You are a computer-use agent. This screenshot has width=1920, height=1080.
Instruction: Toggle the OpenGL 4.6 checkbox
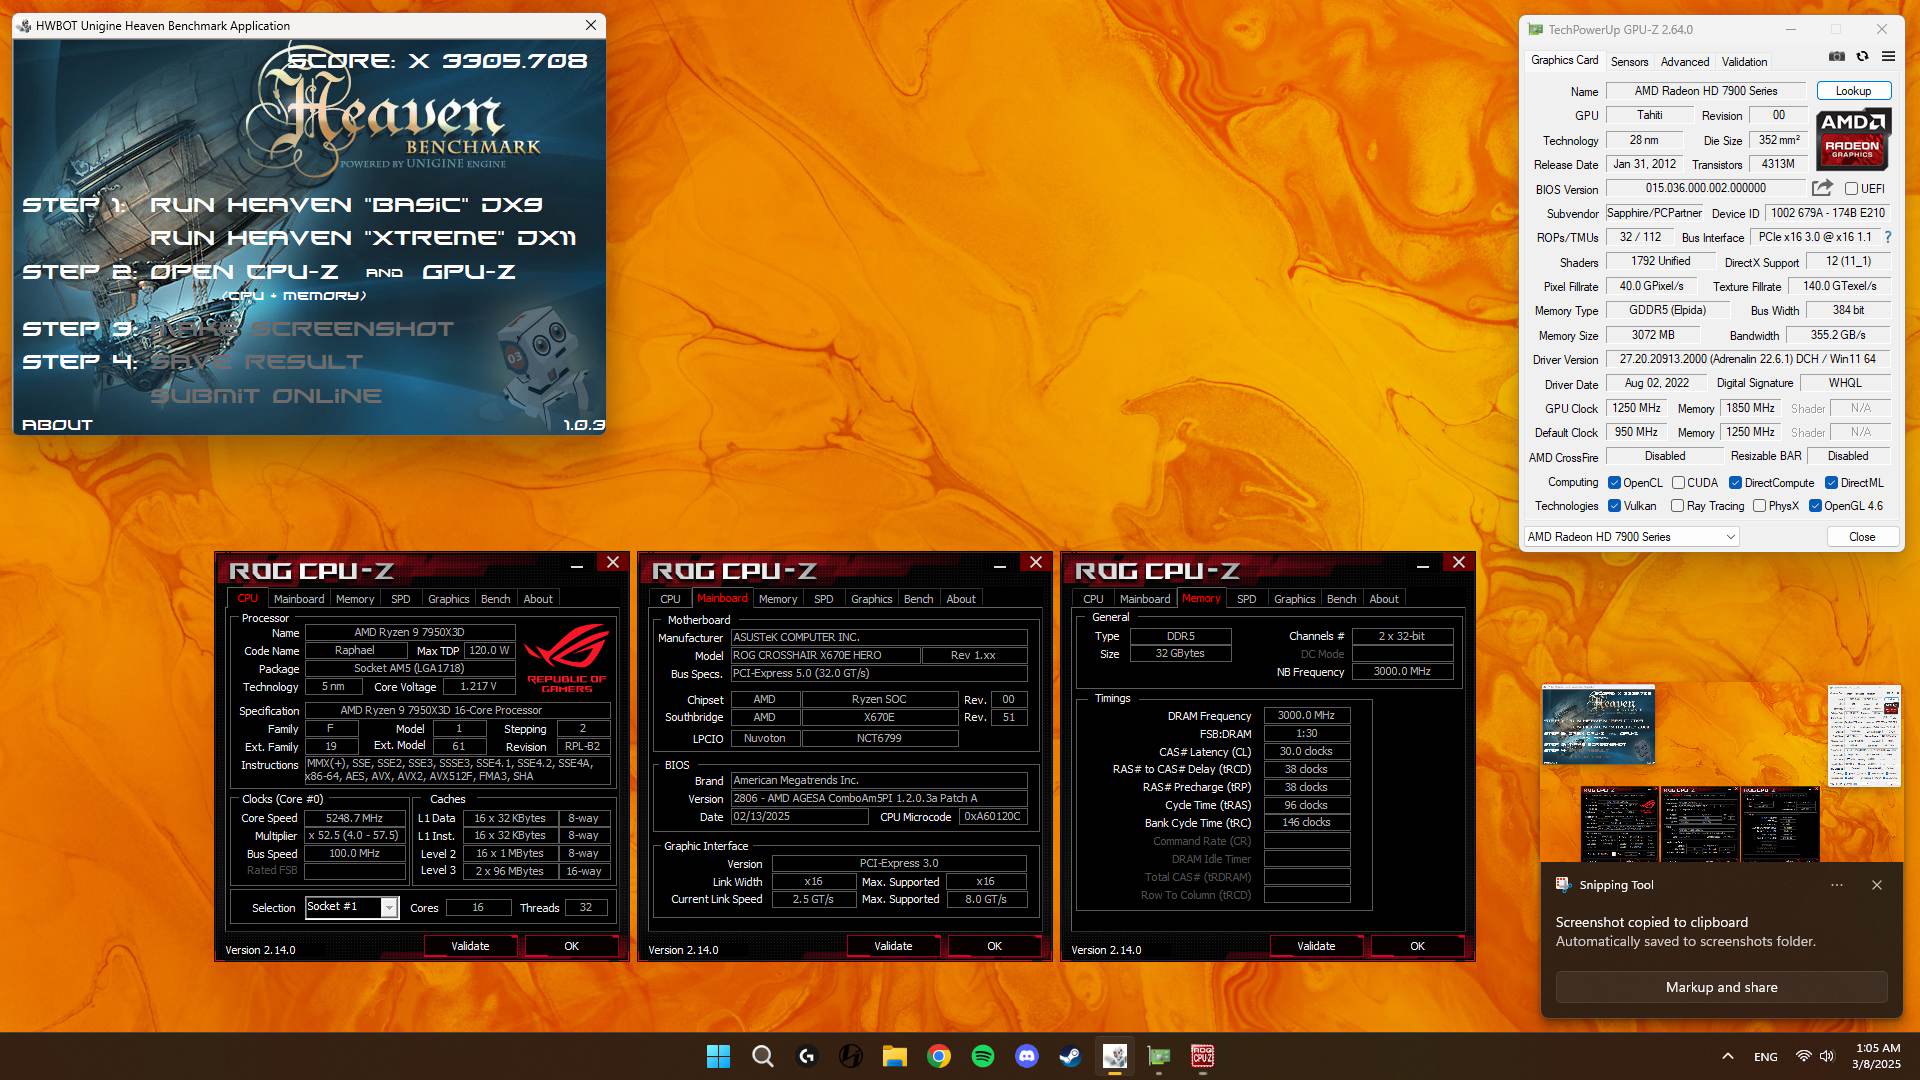coord(1815,506)
